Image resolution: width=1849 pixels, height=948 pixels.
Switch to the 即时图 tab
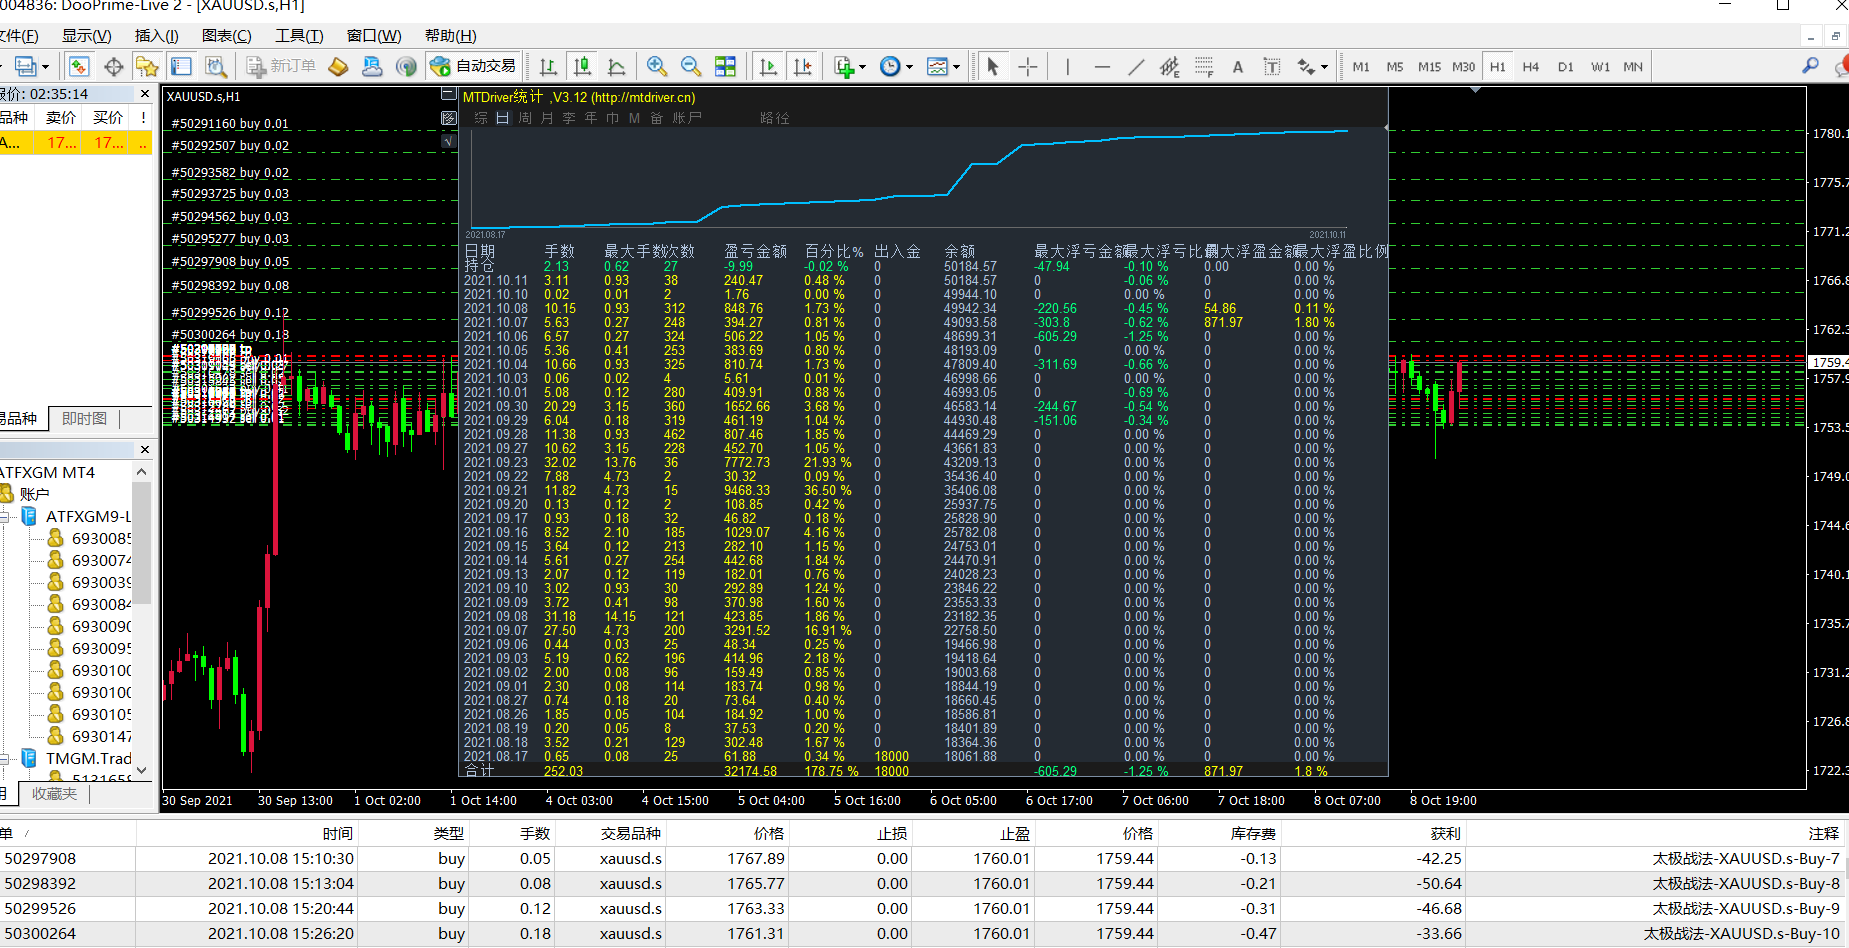click(x=84, y=419)
